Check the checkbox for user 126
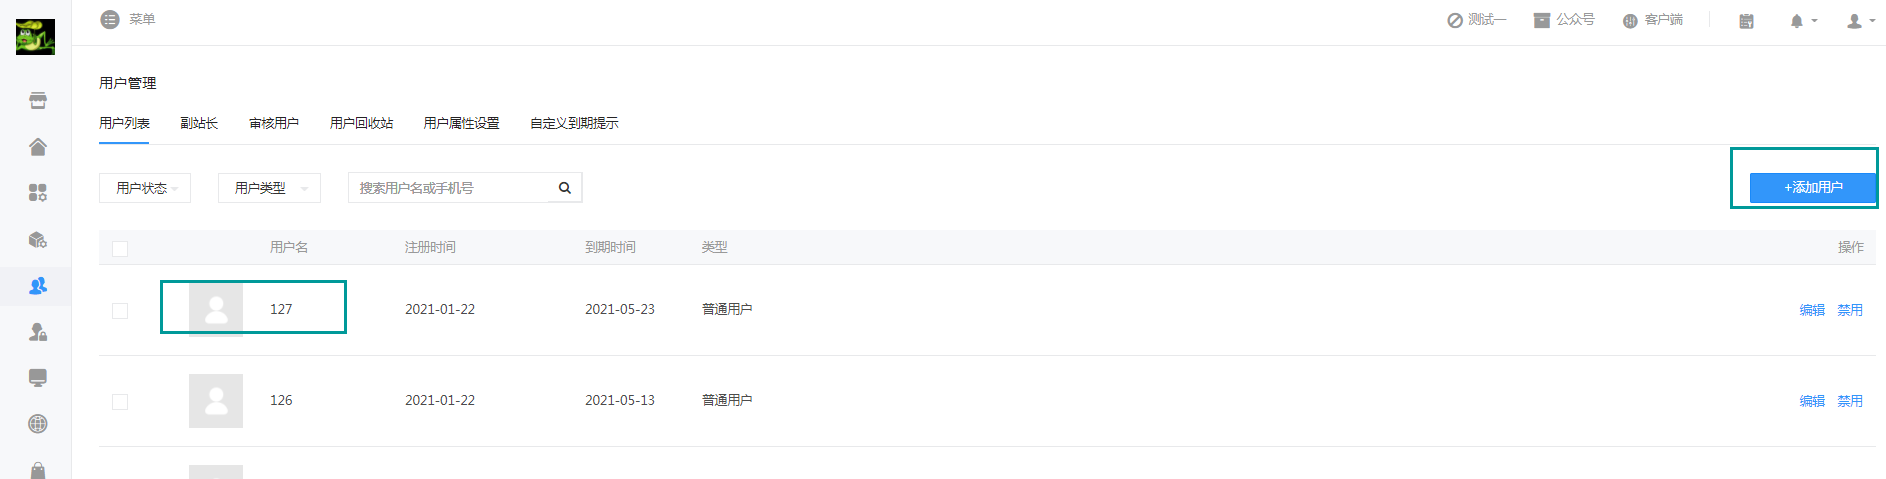This screenshot has height=479, width=1886. pos(120,402)
